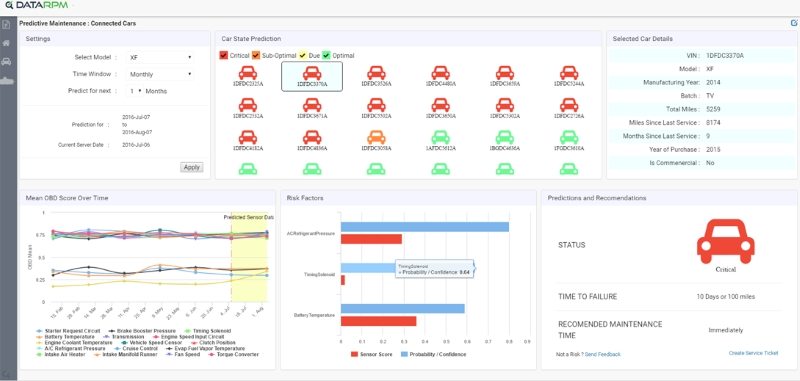Click the large red Critical status car
This screenshot has width=800, height=381.
(726, 241)
